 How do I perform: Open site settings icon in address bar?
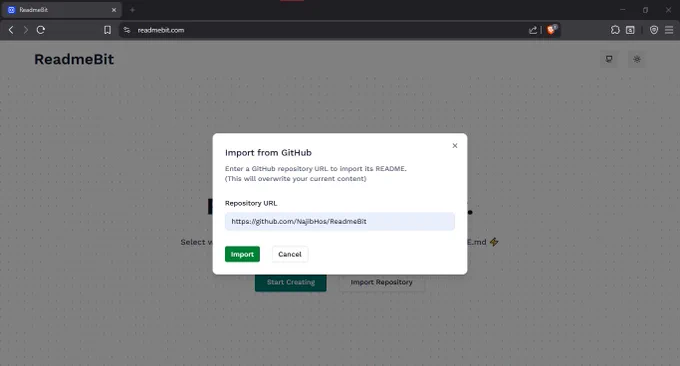click(127, 30)
